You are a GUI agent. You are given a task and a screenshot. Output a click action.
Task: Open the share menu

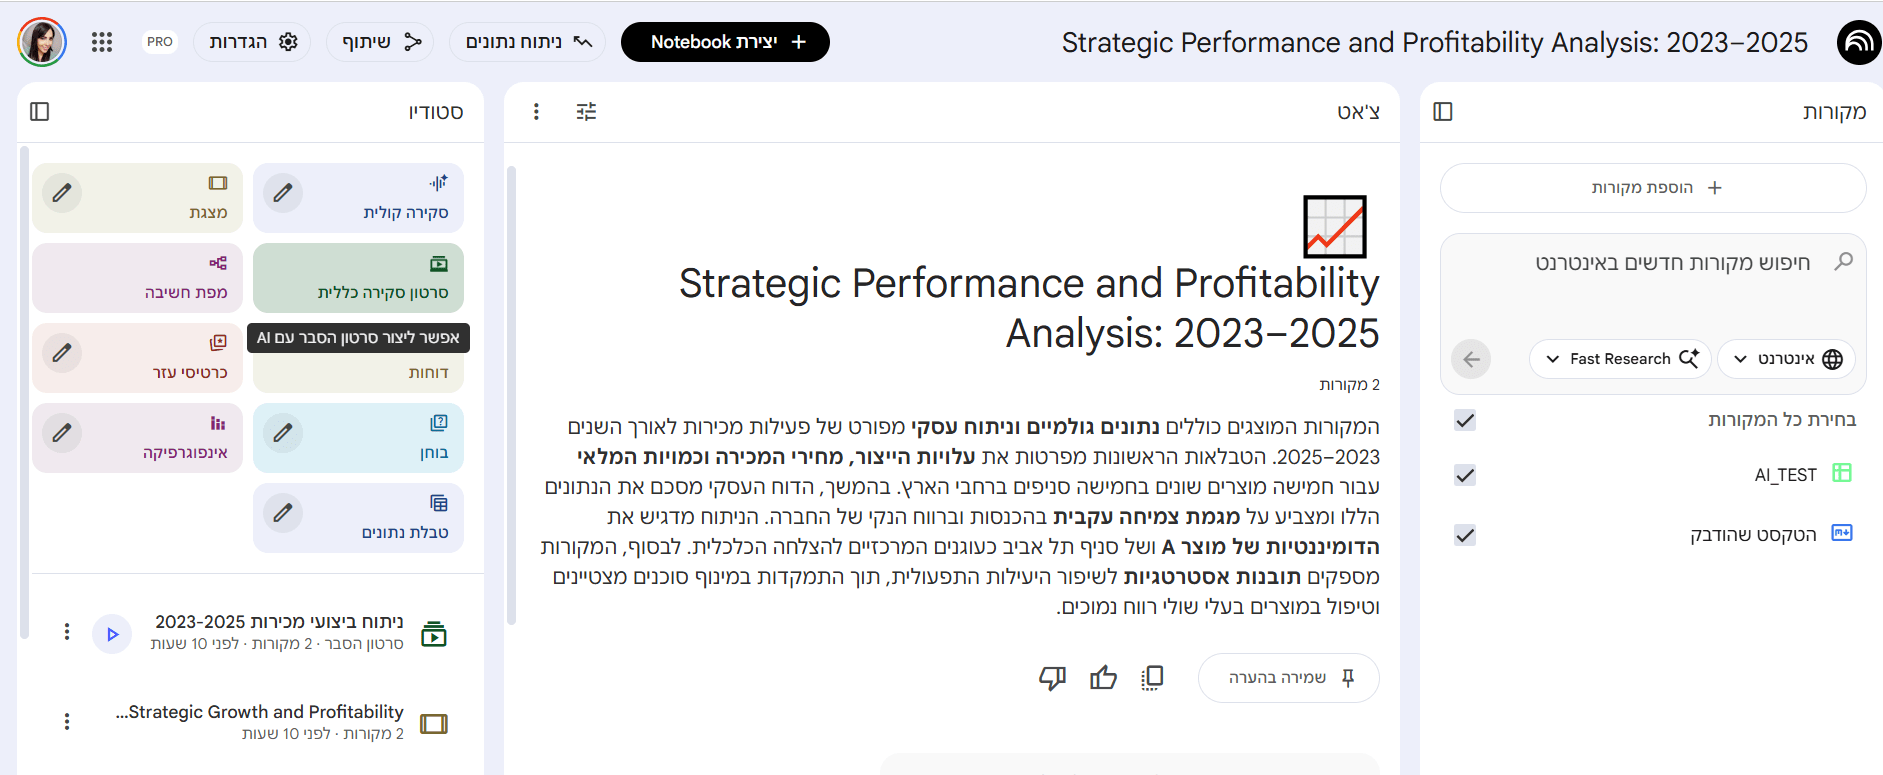(381, 42)
